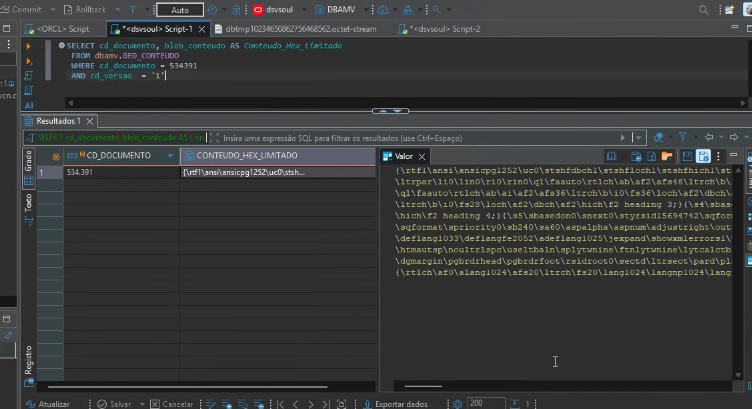
Task: Click the funnel custom filters icon
Action: click(683, 137)
